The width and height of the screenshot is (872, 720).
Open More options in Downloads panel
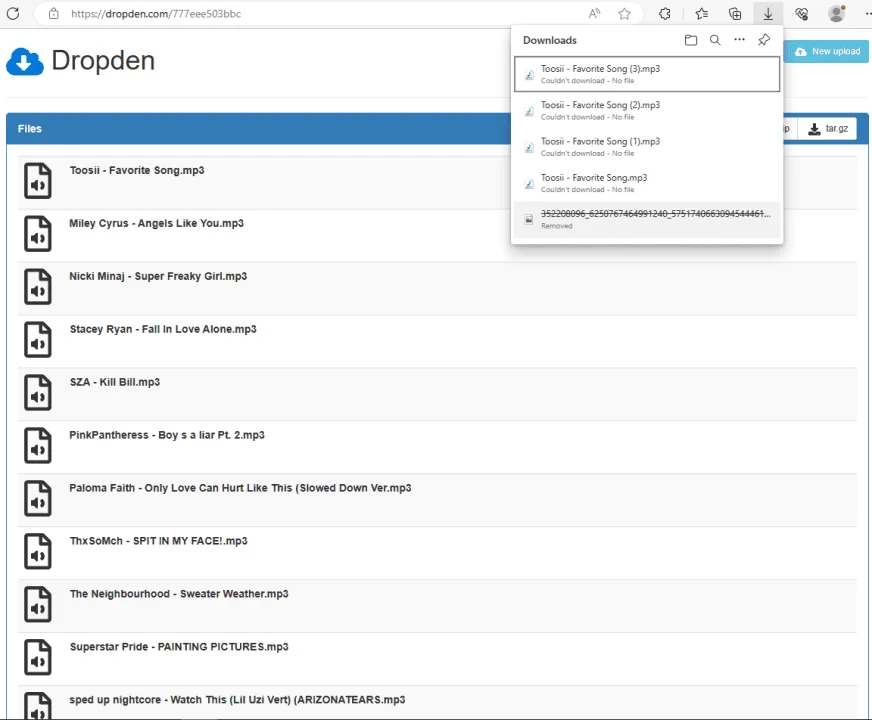(739, 39)
